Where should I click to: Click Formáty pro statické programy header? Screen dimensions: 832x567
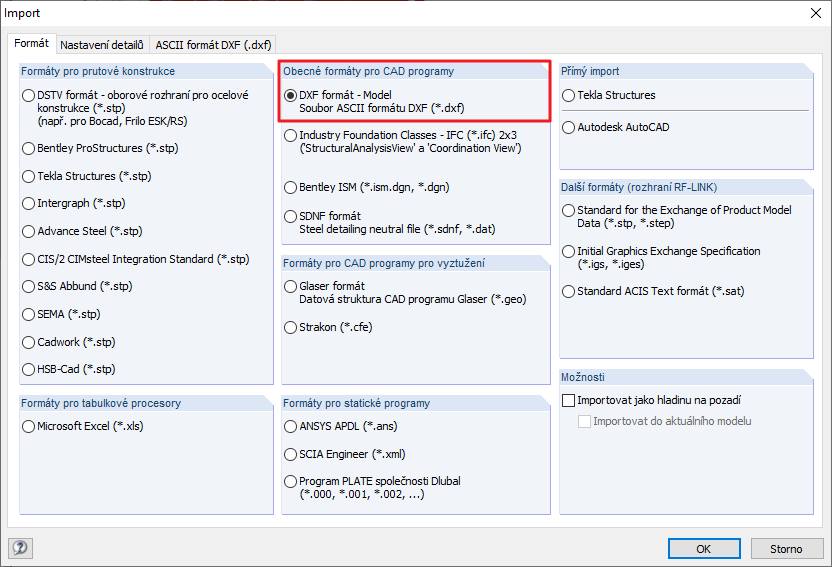[x=357, y=403]
